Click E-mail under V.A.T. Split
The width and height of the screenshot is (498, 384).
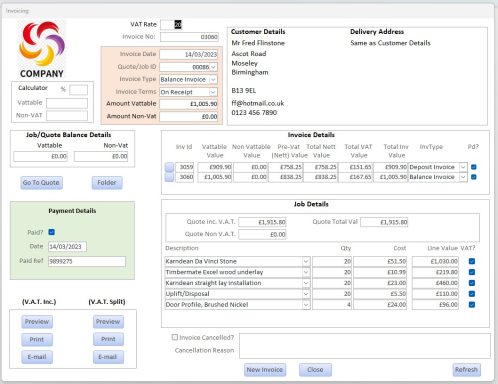pos(108,357)
